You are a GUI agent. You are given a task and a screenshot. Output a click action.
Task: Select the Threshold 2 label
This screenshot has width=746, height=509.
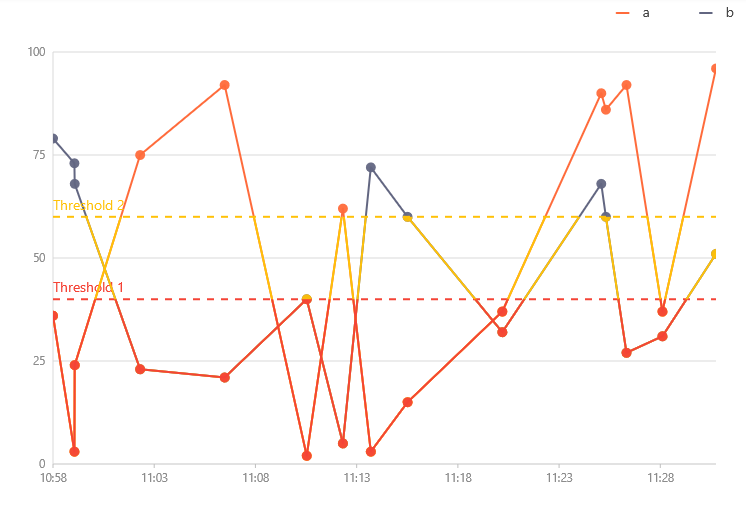(x=88, y=205)
